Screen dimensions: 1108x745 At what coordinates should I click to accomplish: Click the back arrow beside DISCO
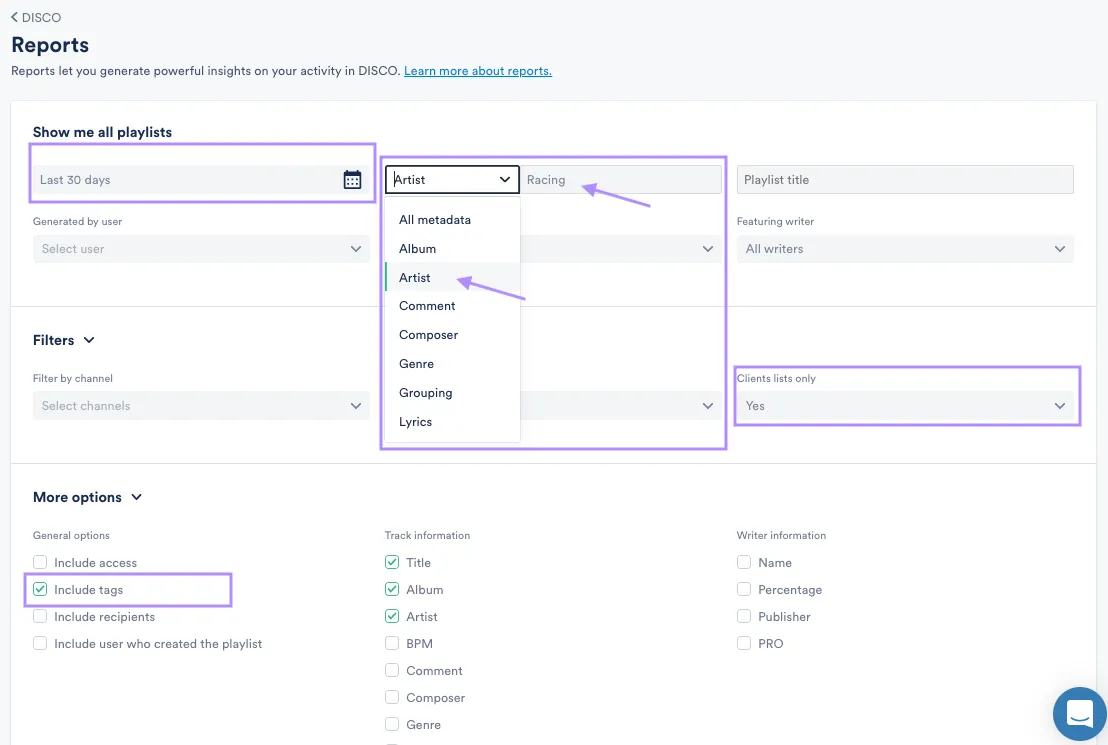(14, 17)
